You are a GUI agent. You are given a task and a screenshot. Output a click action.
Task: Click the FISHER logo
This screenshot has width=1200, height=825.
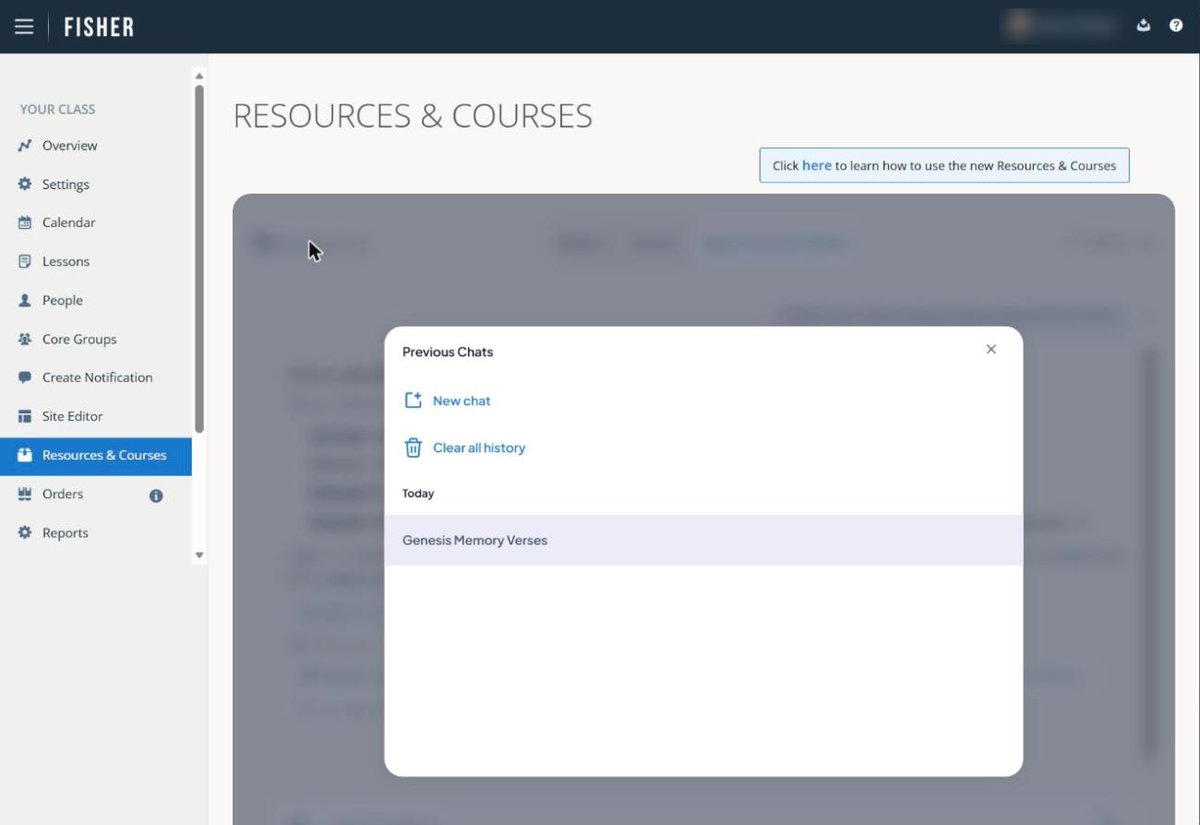[99, 27]
